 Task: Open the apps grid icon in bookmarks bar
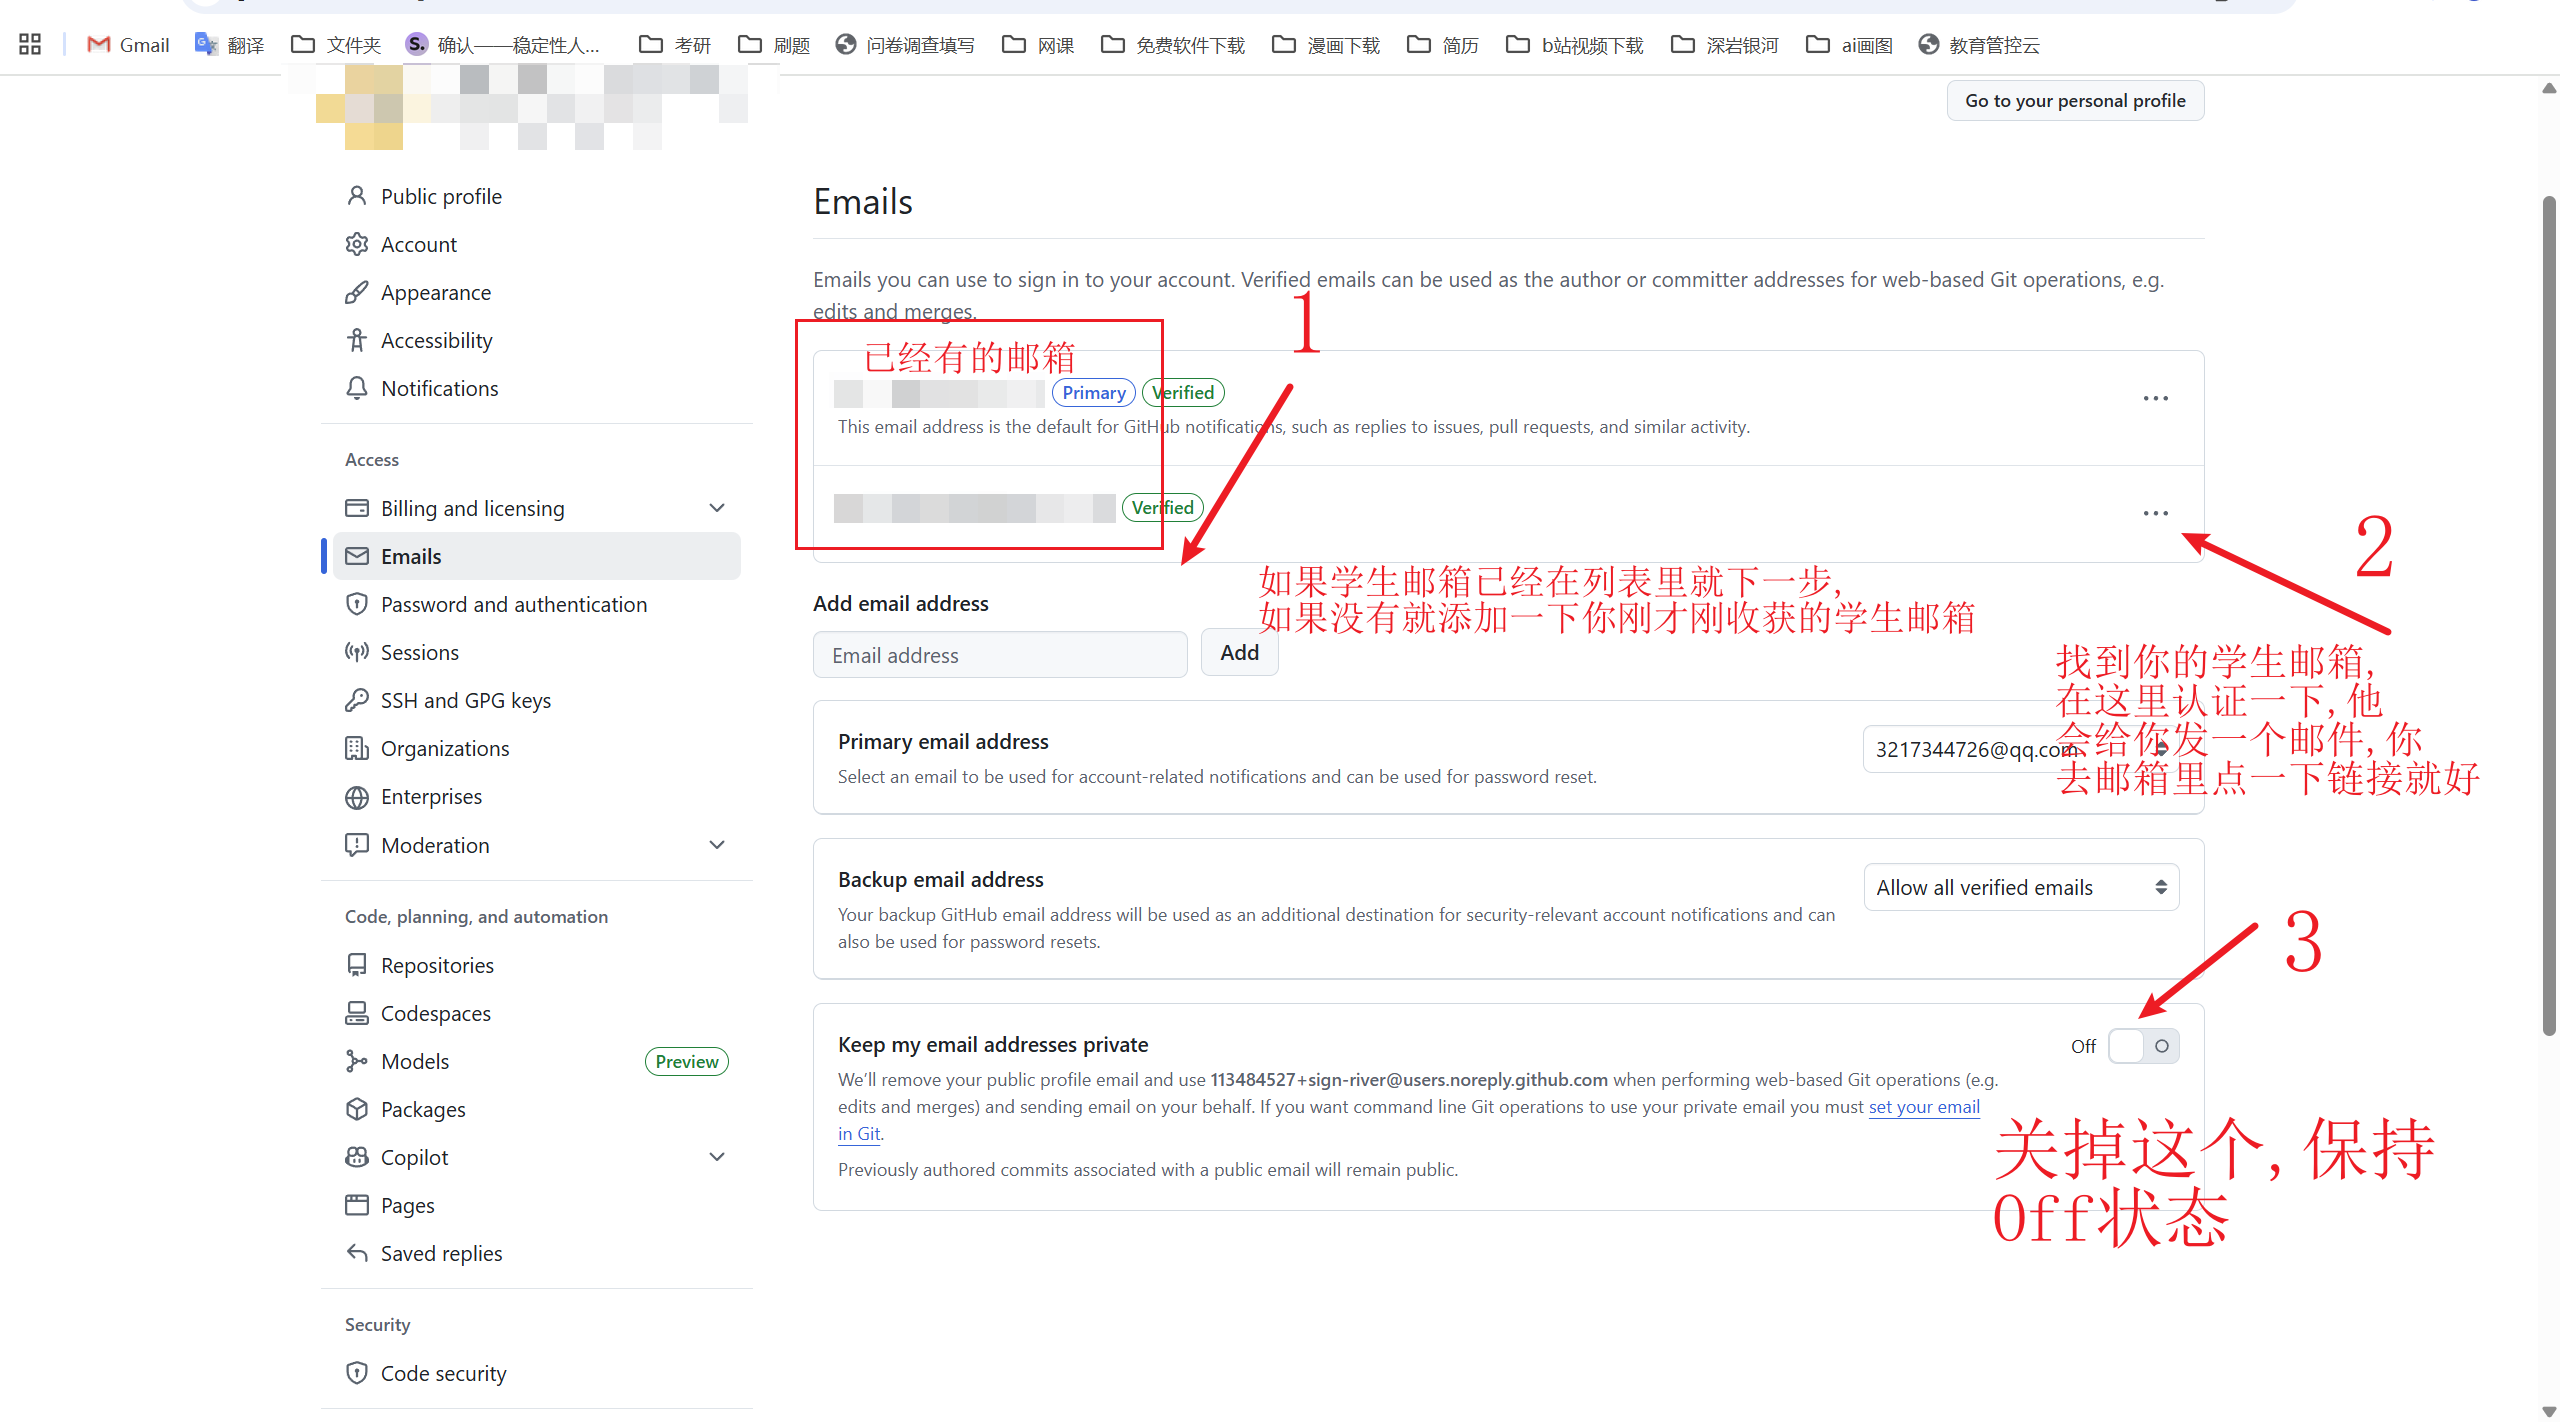click(30, 44)
